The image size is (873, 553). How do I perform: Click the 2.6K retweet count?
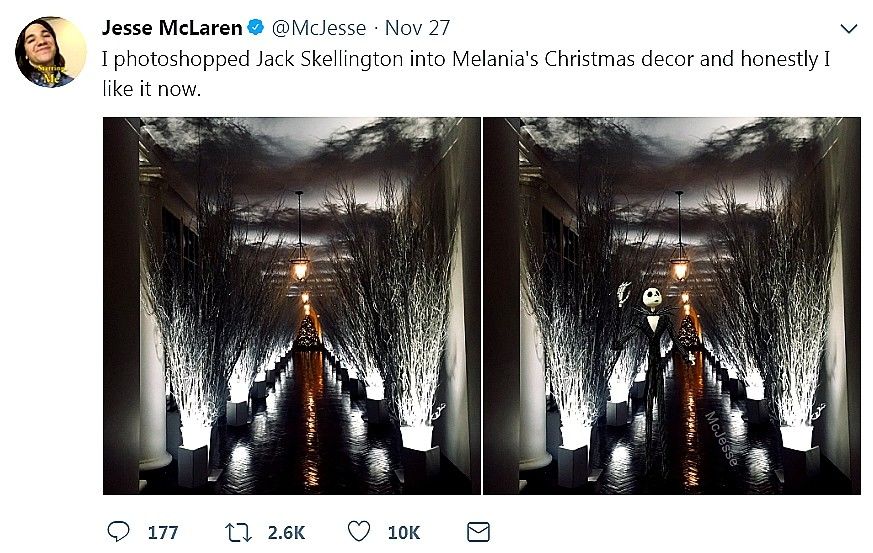coord(285,532)
